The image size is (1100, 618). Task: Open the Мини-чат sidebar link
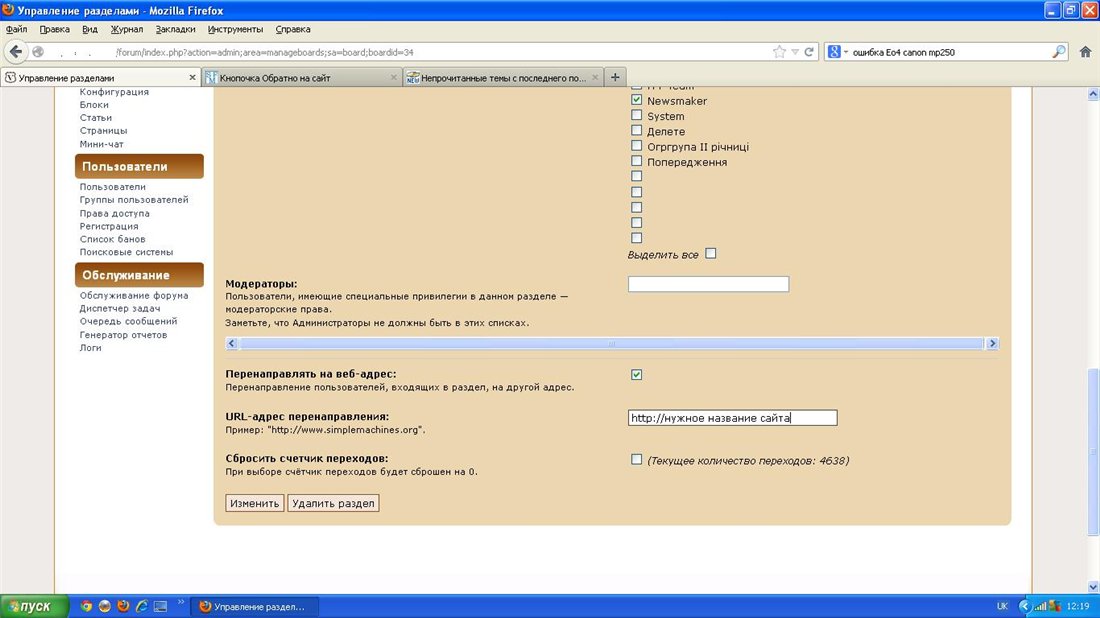pos(101,144)
